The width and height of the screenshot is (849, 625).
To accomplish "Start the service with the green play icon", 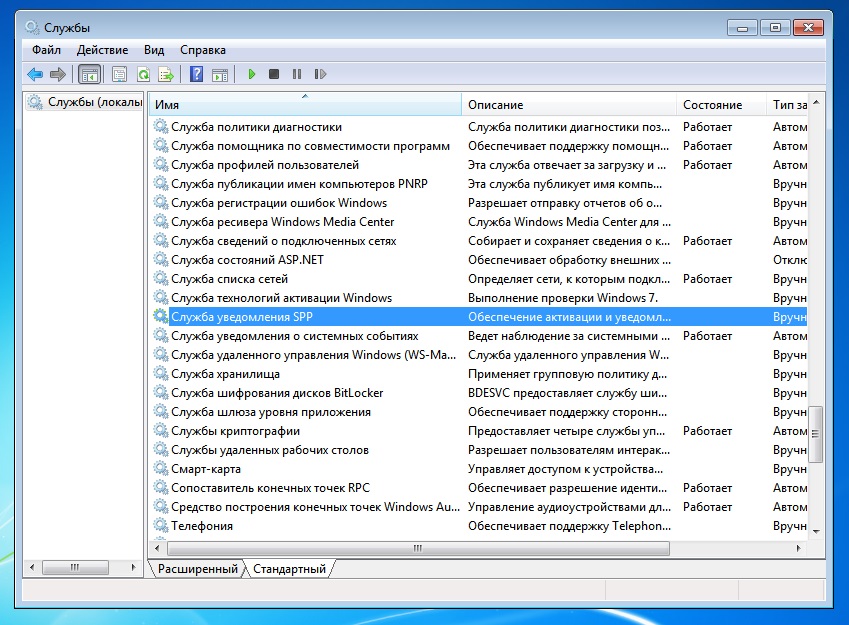I will 252,74.
